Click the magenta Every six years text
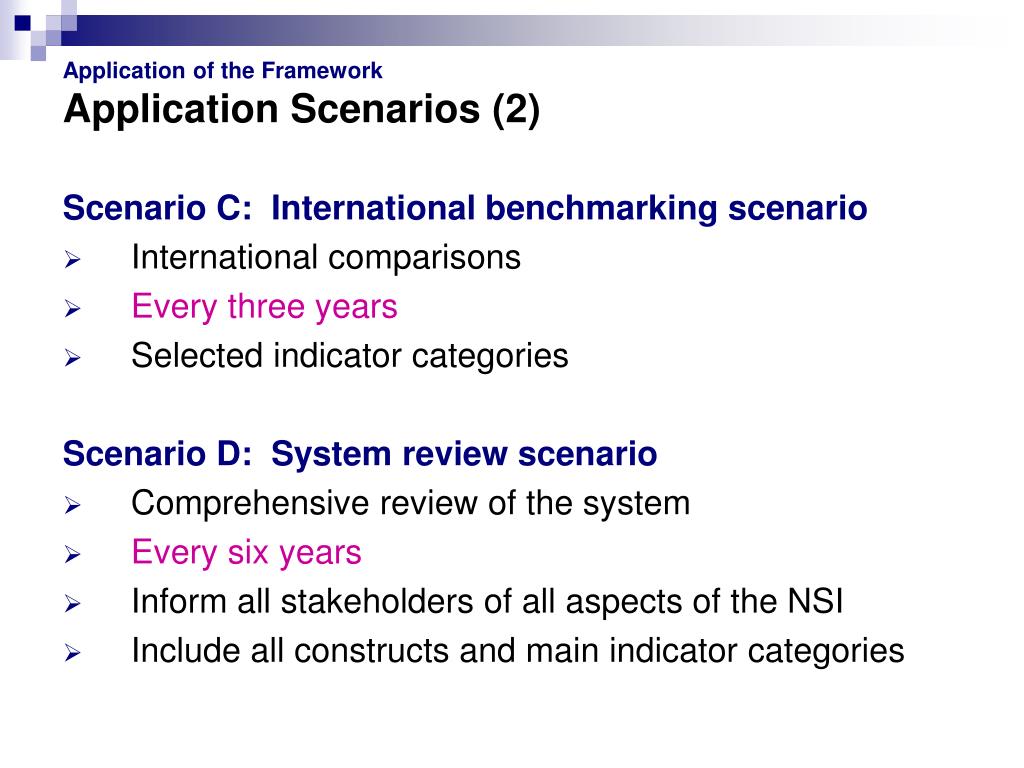 point(246,552)
